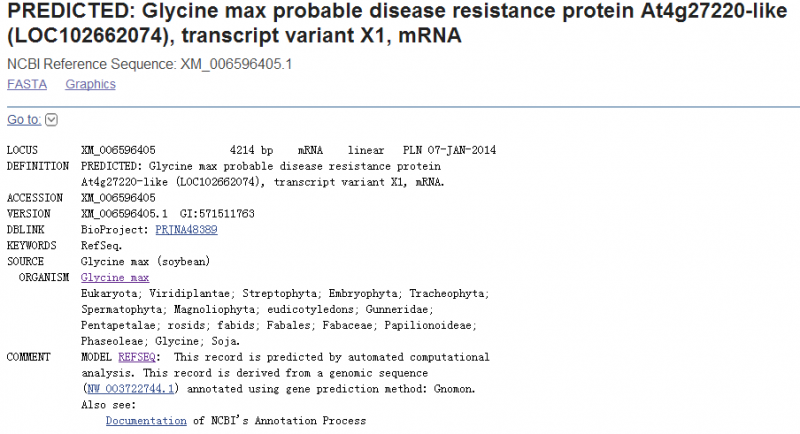Open Documentation of NCBI's Annotation Process
Image resolution: width=800 pixels, height=434 pixels.
click(146, 421)
